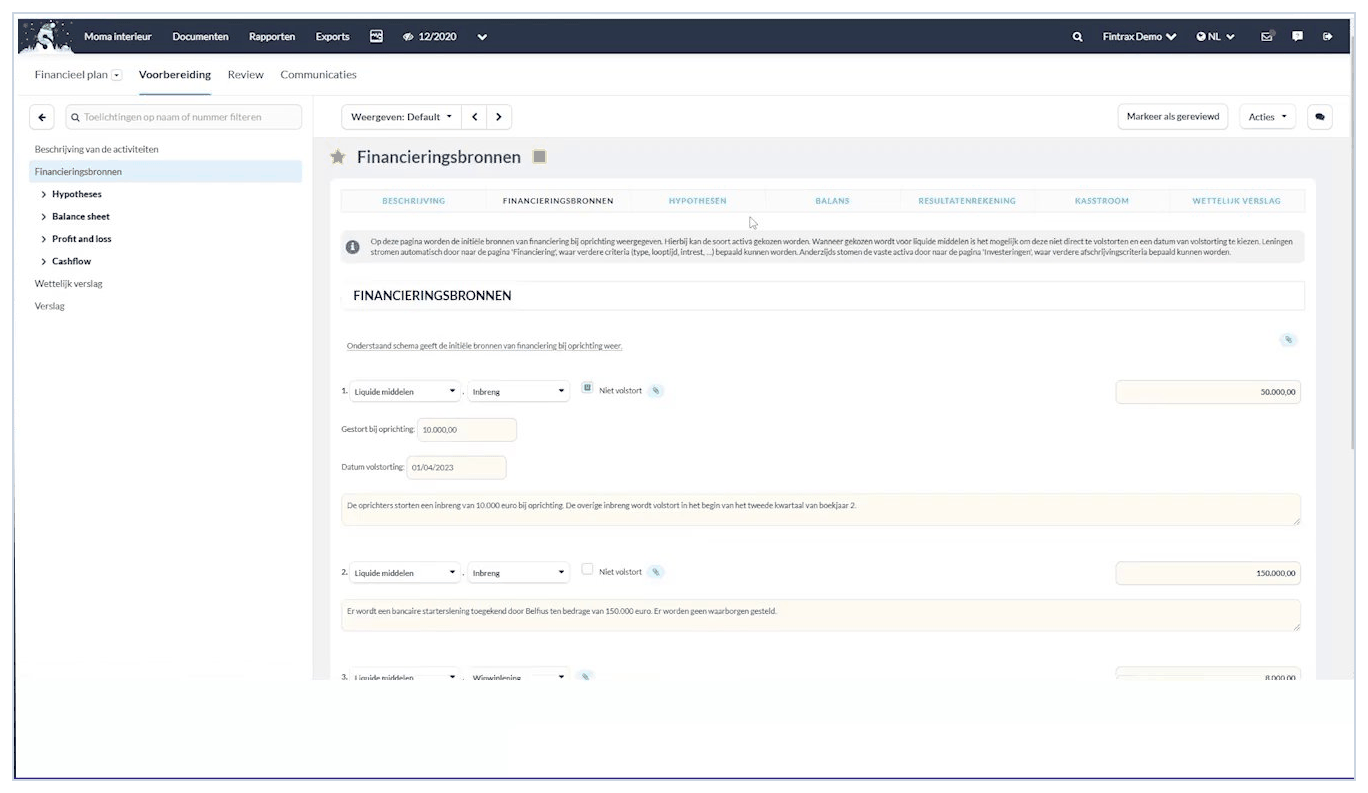The width and height of the screenshot is (1368, 793).
Task: Click the eye icon before period 12/2020
Action: (x=408, y=37)
